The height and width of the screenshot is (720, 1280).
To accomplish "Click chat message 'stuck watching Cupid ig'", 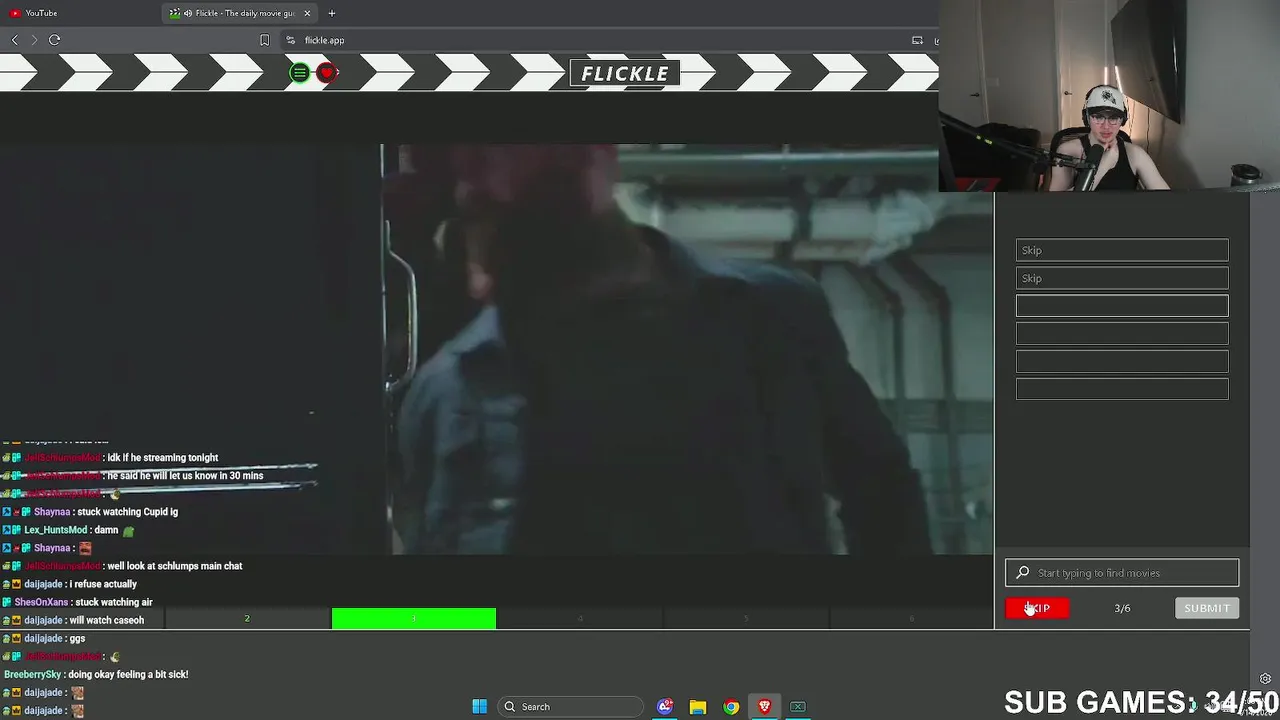I will tap(127, 512).
